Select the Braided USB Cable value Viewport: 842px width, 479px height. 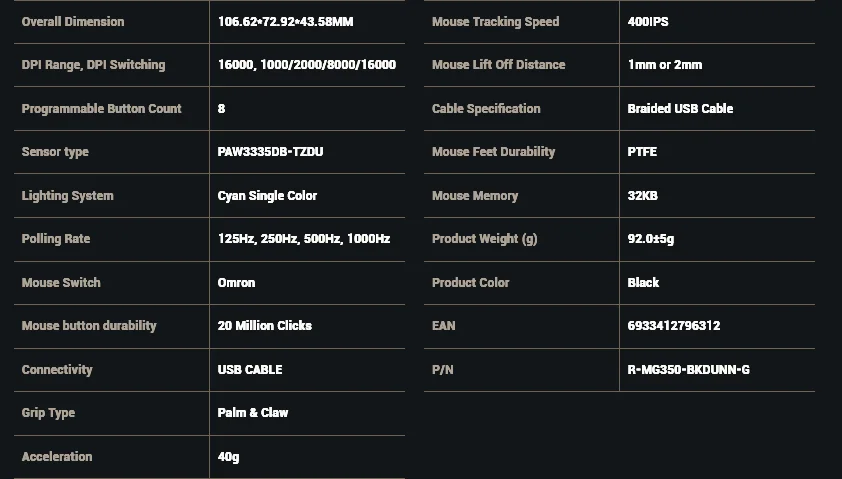pos(680,109)
